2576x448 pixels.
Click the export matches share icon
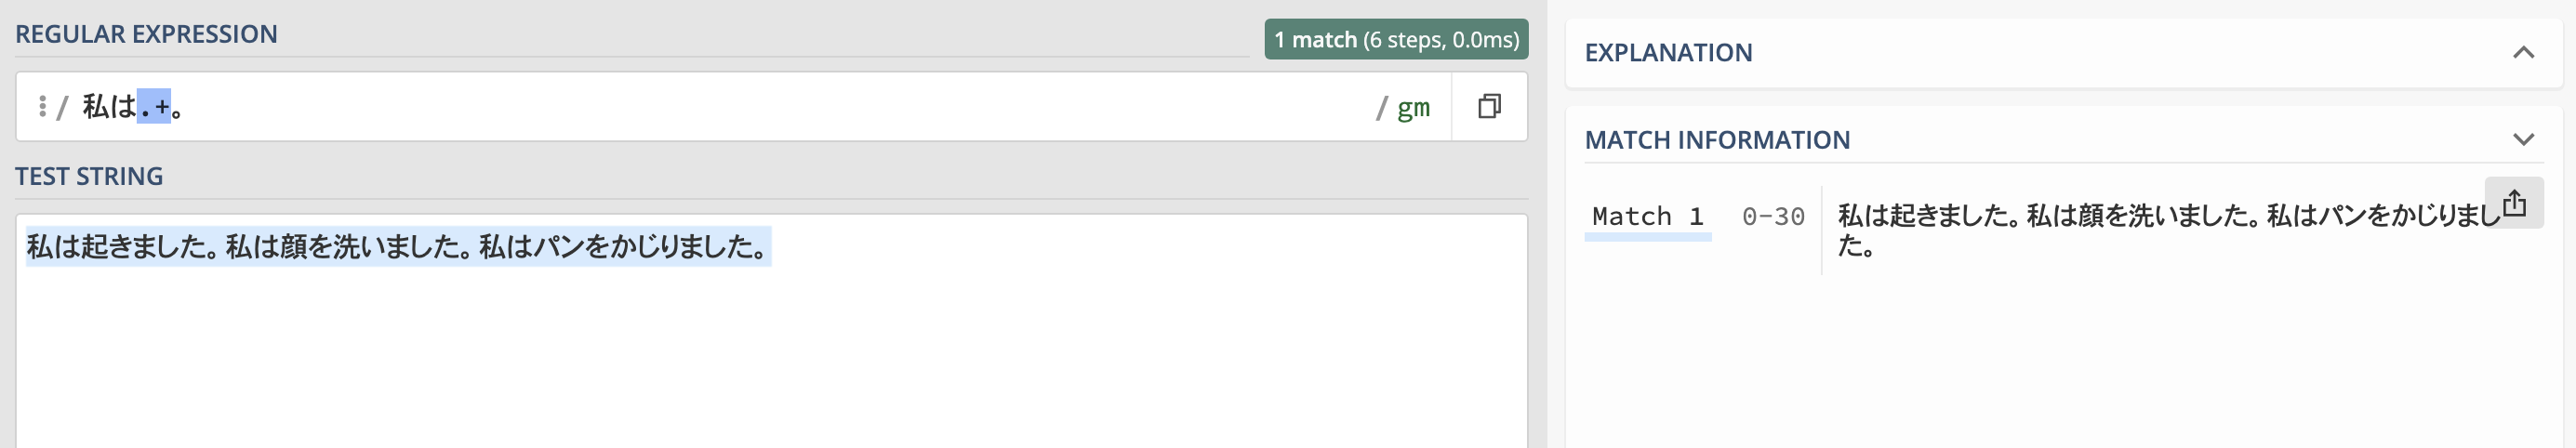[x=2513, y=204]
